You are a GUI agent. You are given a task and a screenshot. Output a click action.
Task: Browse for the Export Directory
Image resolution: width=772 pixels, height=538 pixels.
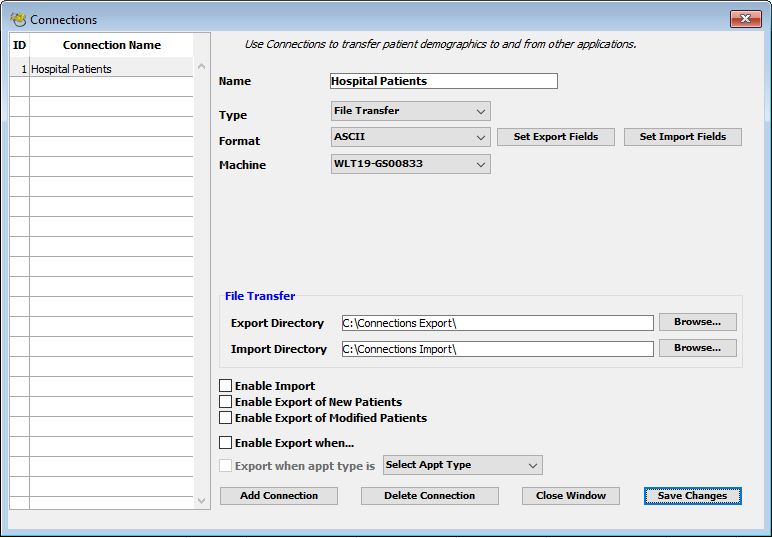click(697, 322)
